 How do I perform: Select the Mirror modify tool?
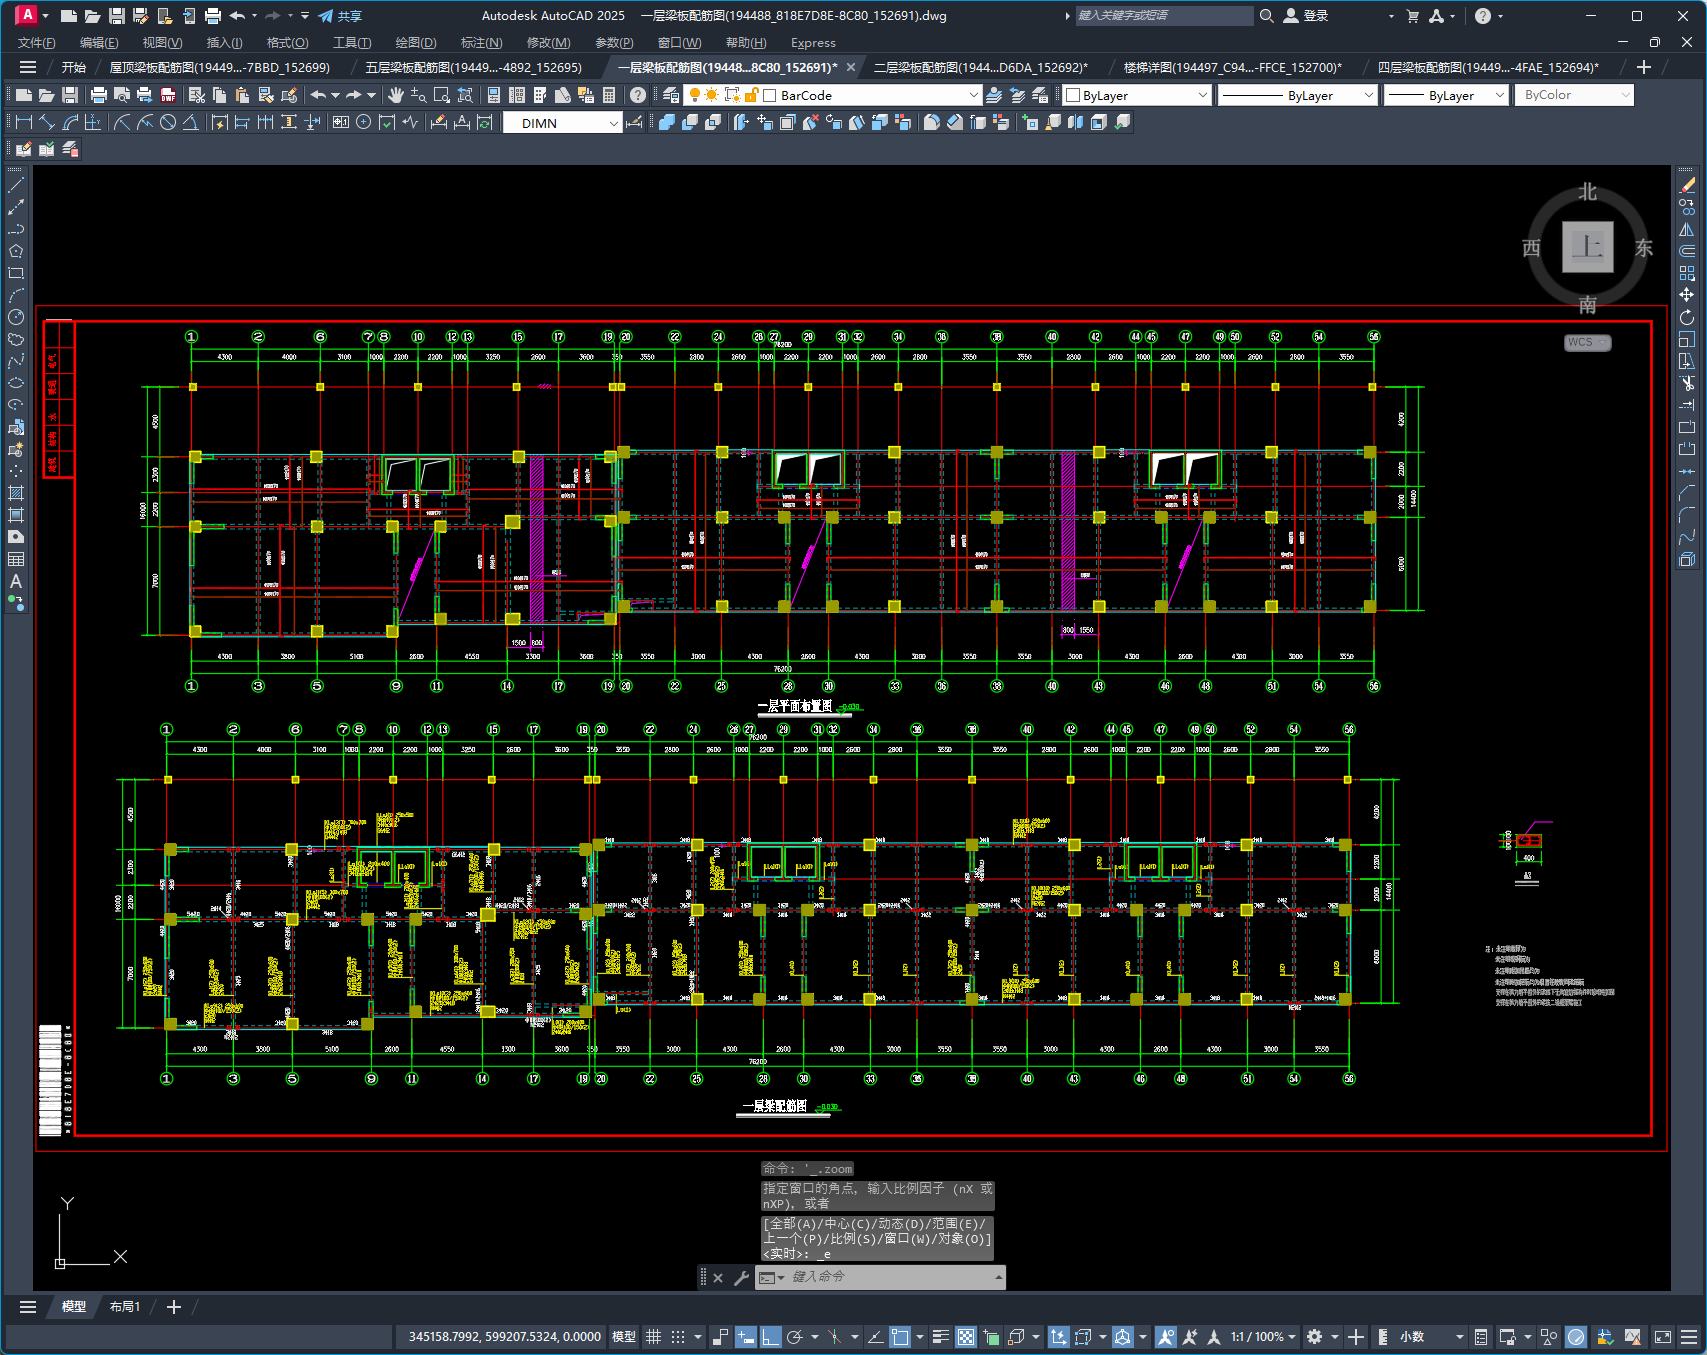pyautogui.click(x=1687, y=229)
